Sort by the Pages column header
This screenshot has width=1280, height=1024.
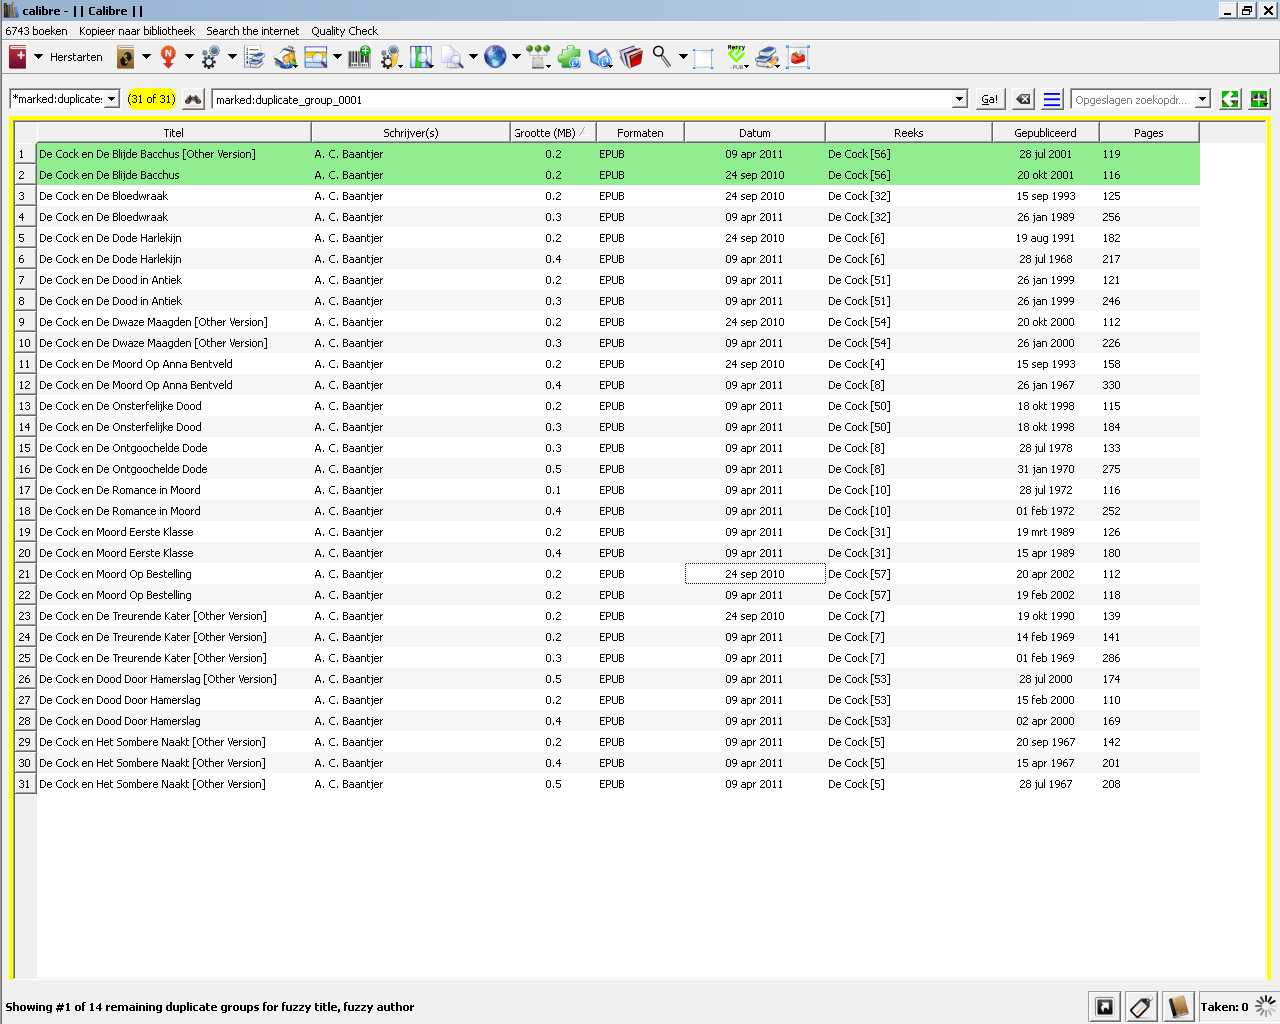(x=1149, y=132)
